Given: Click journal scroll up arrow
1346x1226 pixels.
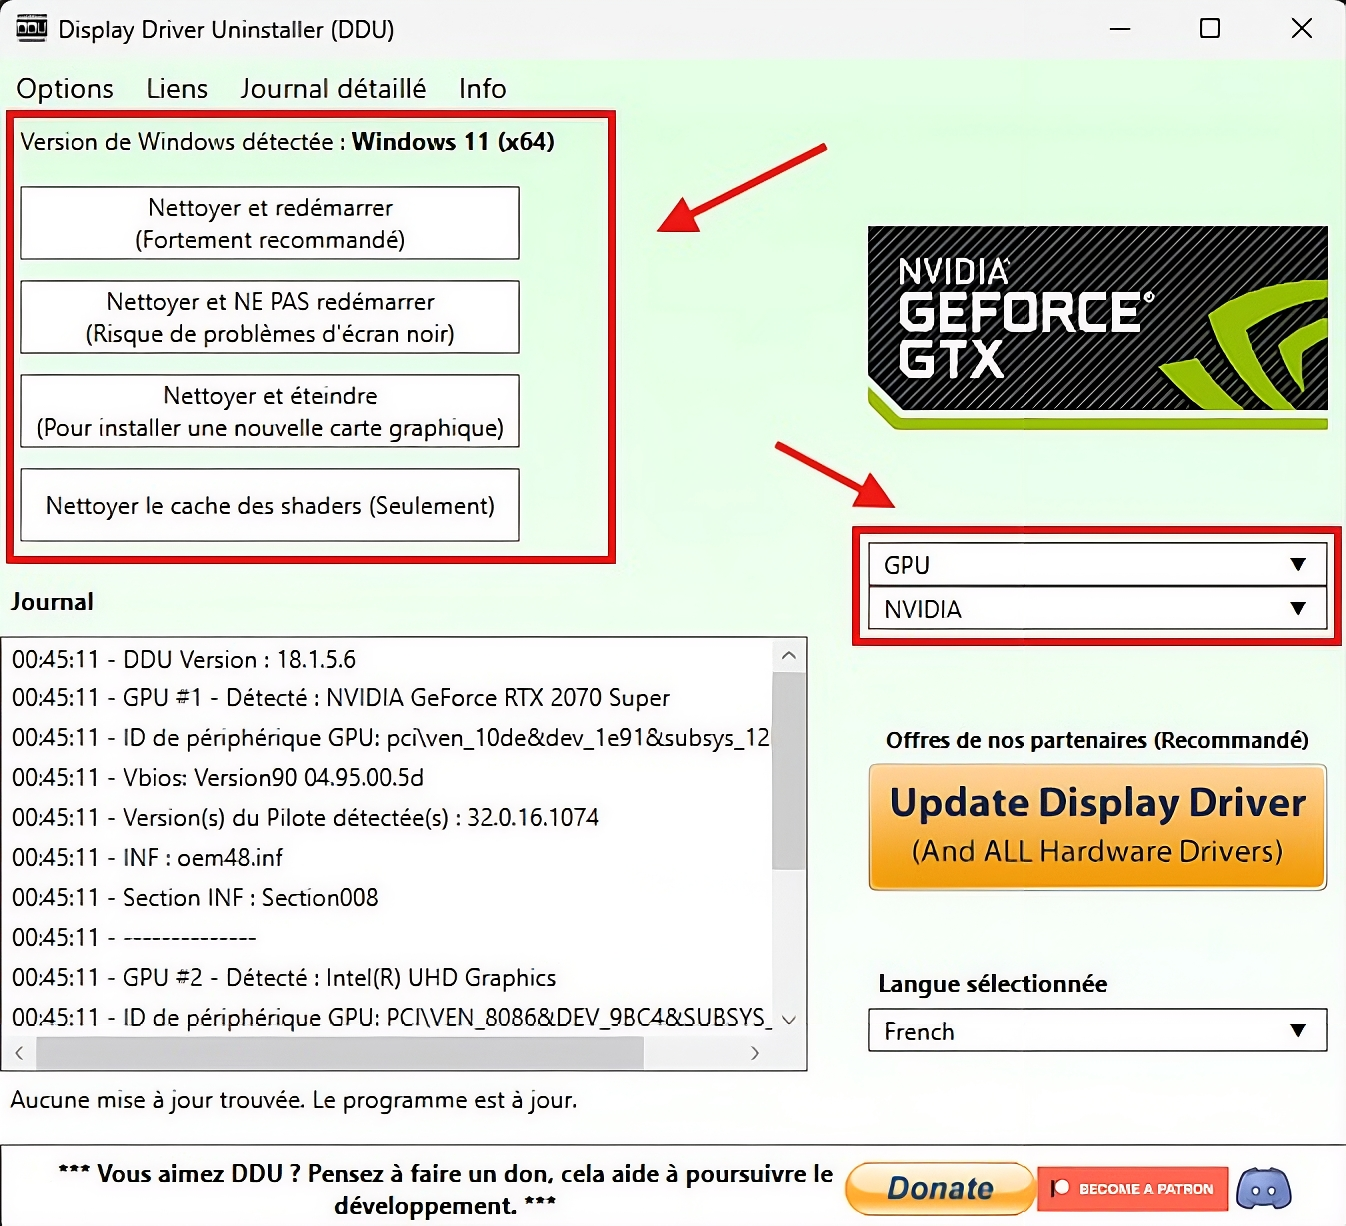Looking at the screenshot, I should pos(789,656).
